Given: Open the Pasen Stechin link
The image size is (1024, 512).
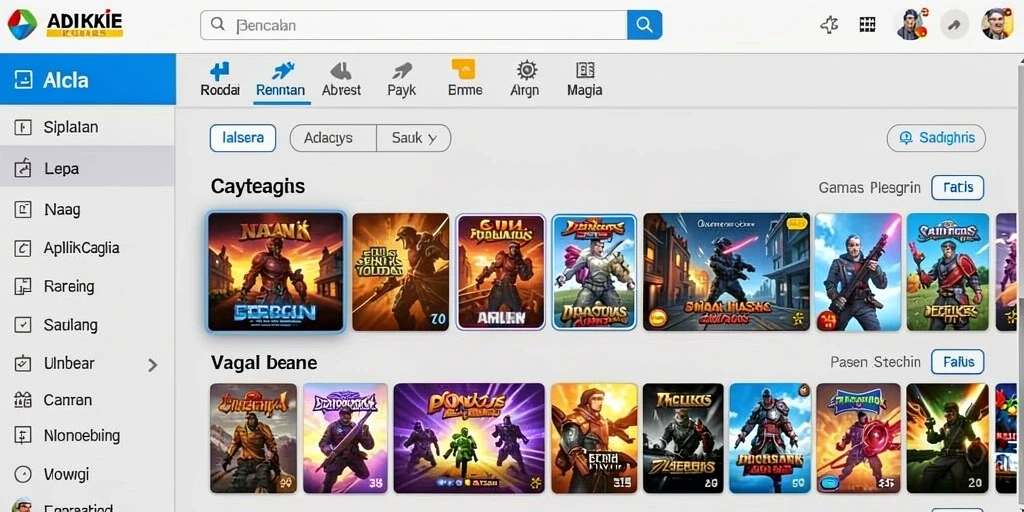Looking at the screenshot, I should (875, 362).
